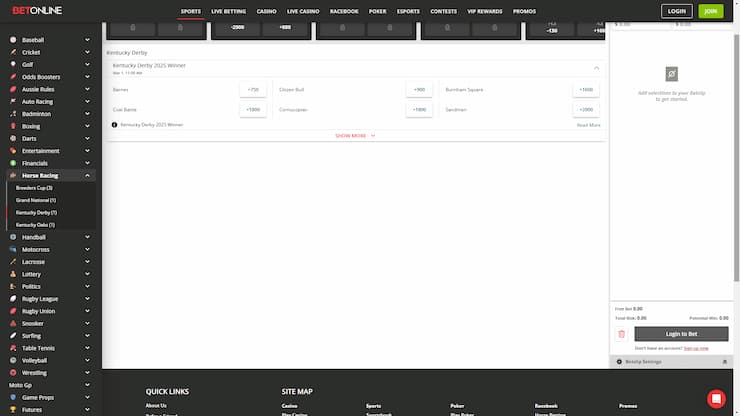Image resolution: width=740 pixels, height=416 pixels.
Task: Click the Aussie Rules icon
Action: [13, 89]
